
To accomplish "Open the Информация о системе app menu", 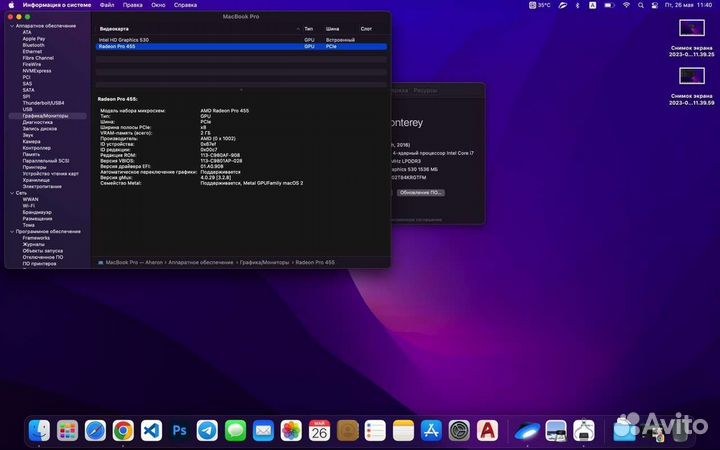I will point(57,5).
